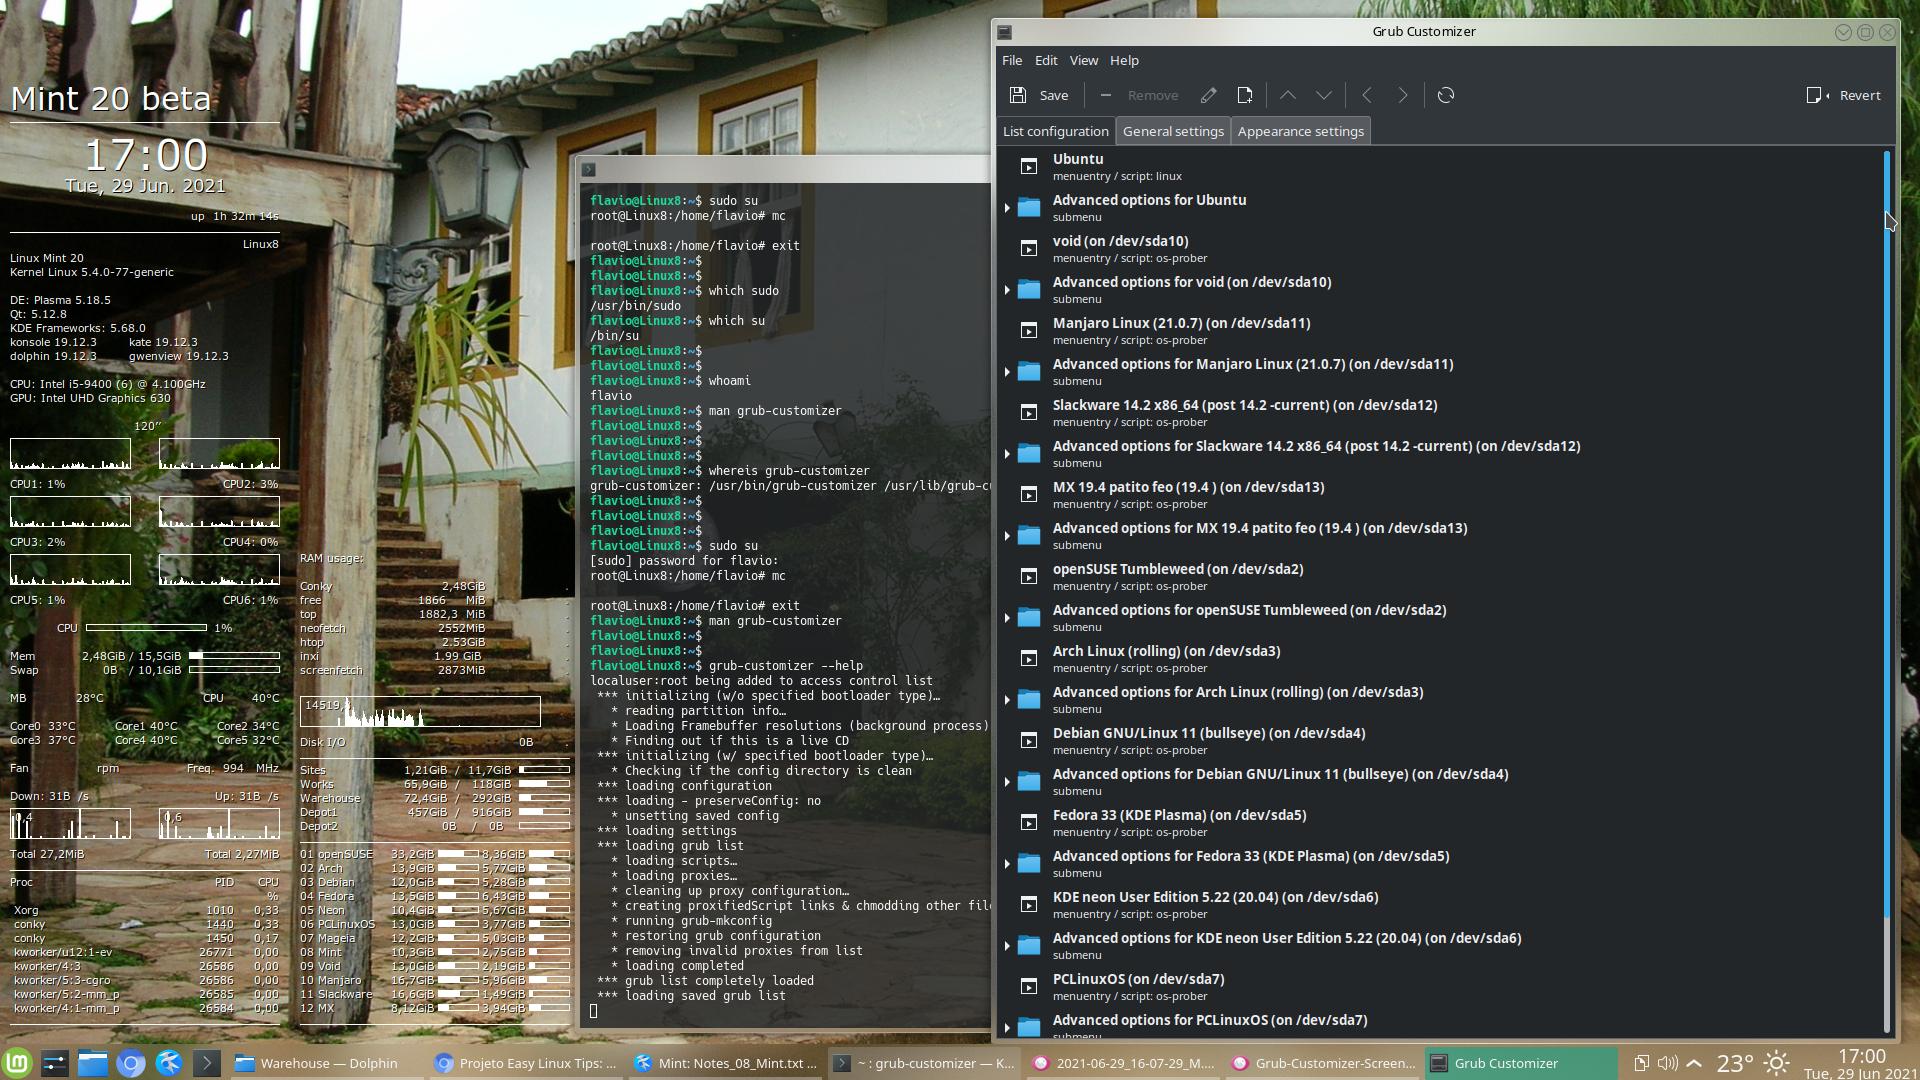Open the weather widget showing 23°
Screen dimensions: 1920x1080
pos(1755,1063)
